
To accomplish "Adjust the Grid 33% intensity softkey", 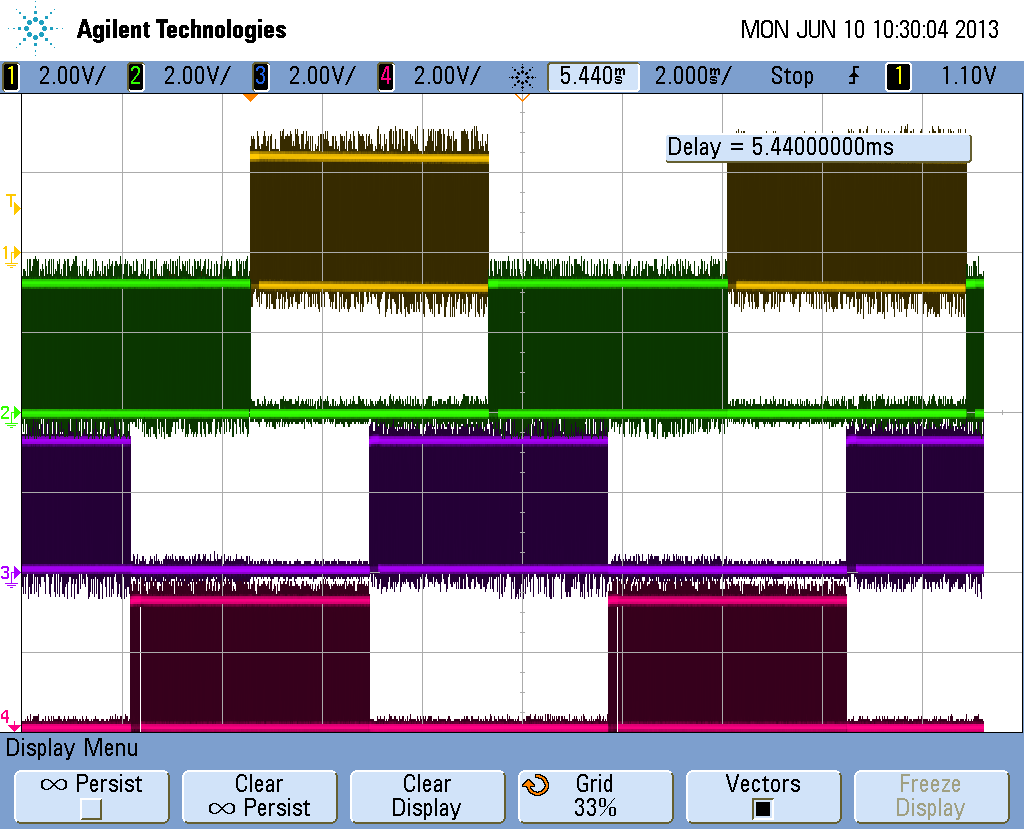I will [595, 796].
